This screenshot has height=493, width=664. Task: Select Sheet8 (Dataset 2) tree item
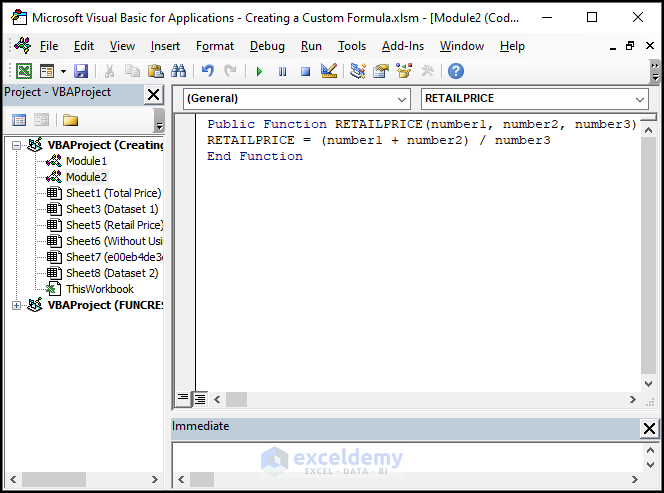(x=112, y=273)
